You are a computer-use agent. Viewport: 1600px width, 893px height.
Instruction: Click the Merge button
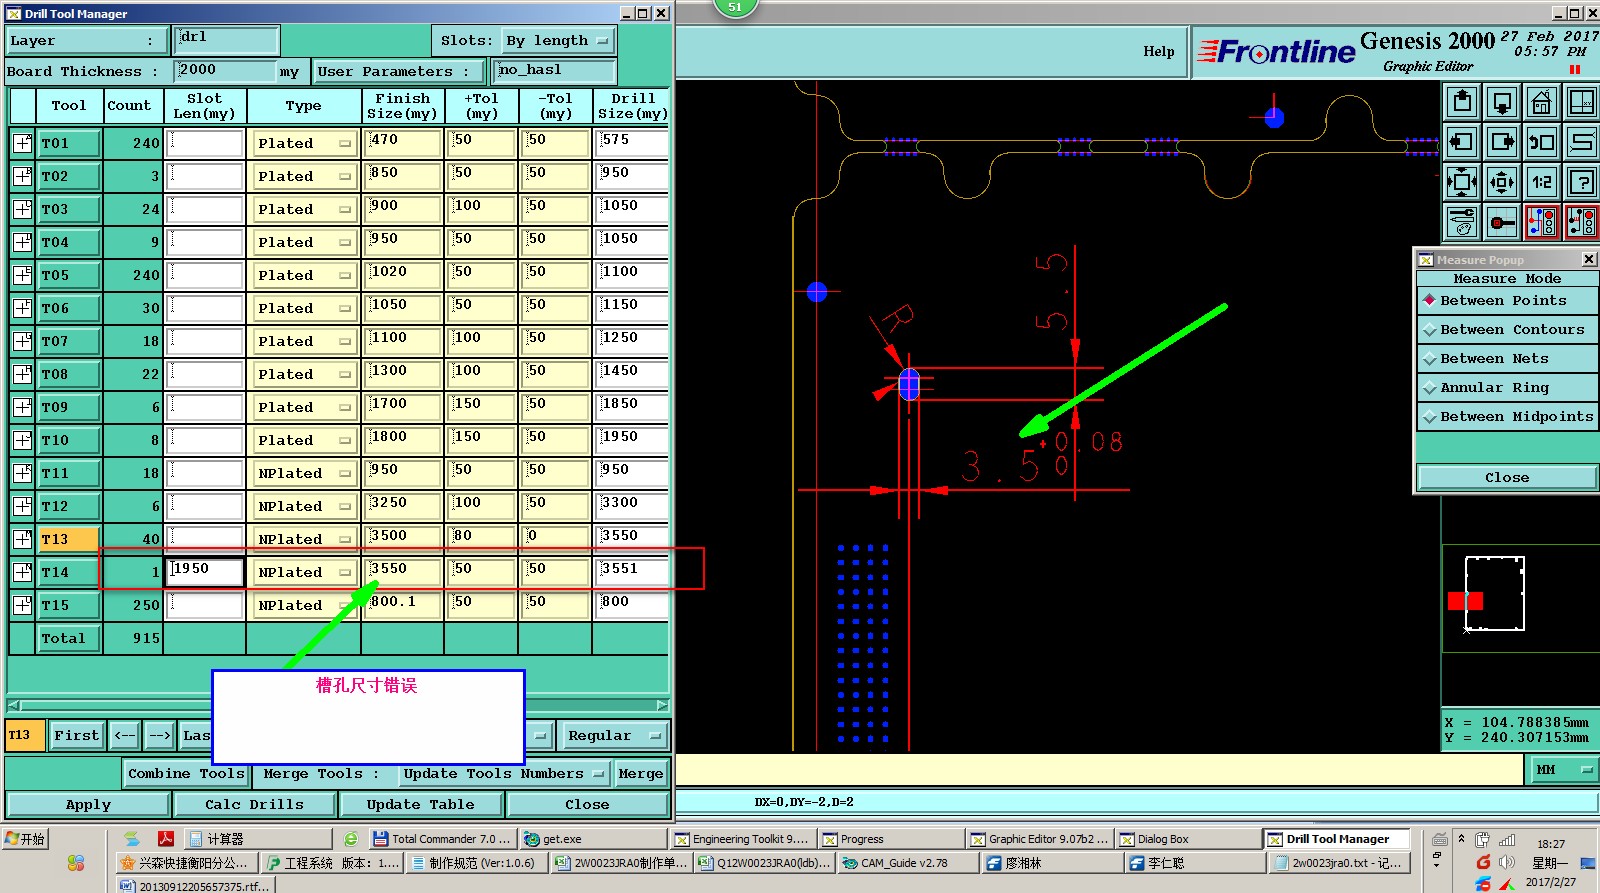point(640,774)
